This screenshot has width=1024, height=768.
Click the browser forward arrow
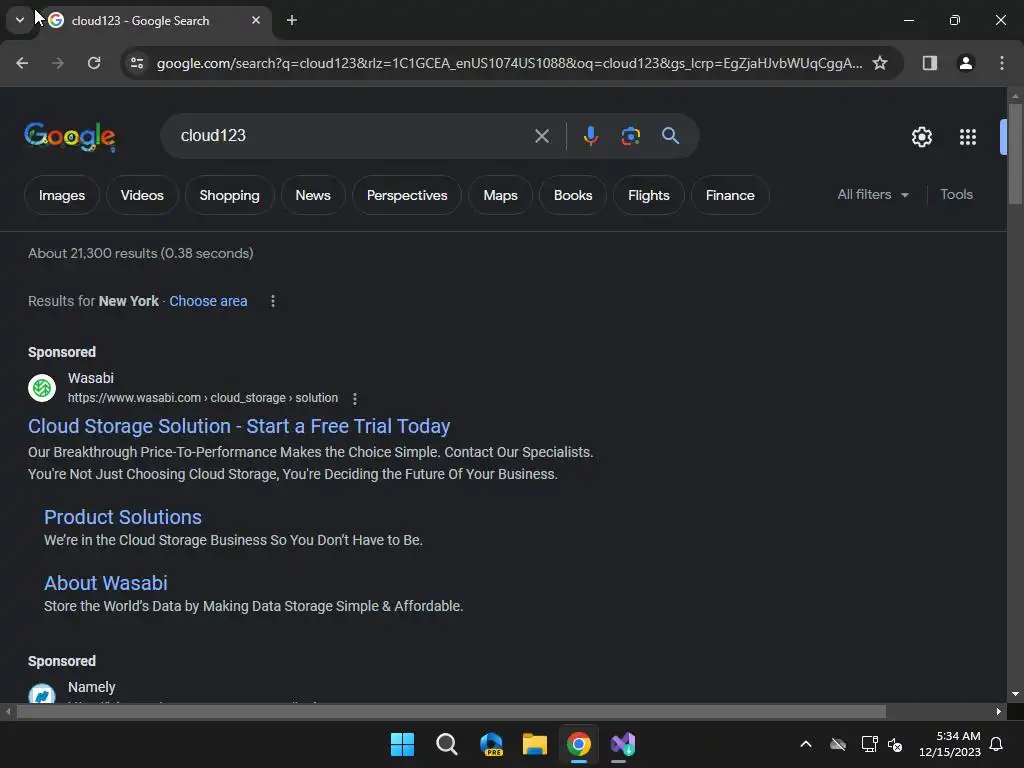[x=58, y=63]
